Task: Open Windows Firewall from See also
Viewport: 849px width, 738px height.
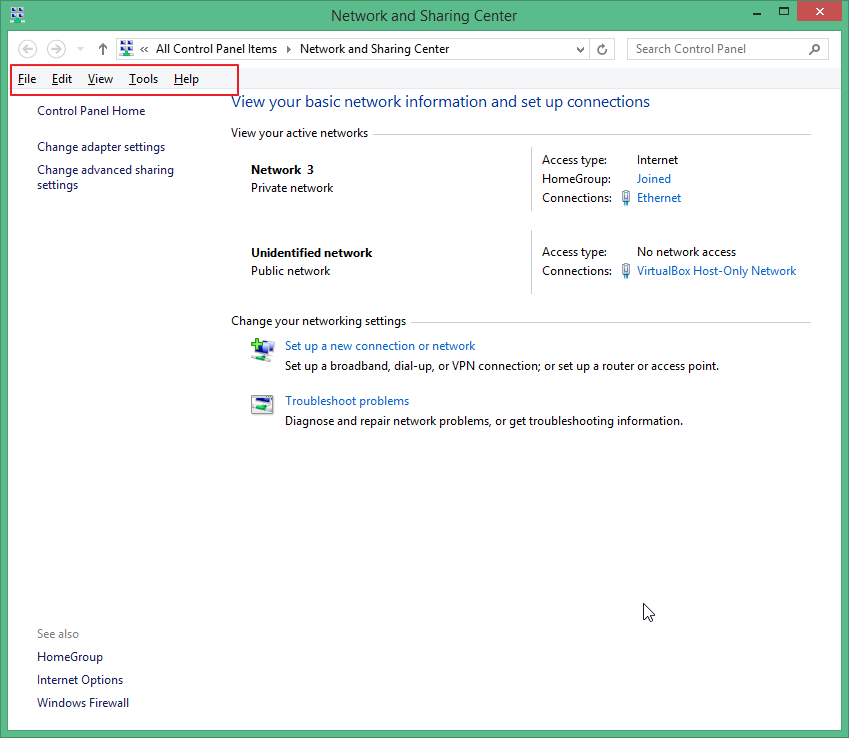Action: pyautogui.click(x=83, y=703)
